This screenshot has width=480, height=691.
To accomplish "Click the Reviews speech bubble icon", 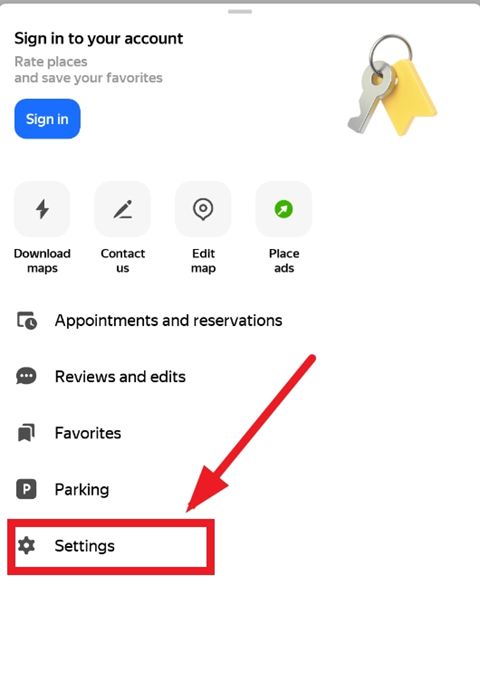I will (x=26, y=376).
